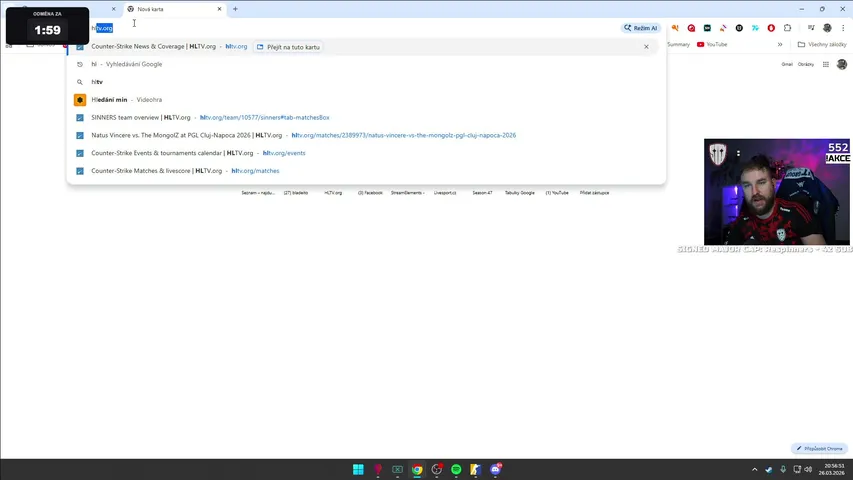Click Přejít na tuto kartu button
Image resolution: width=853 pixels, height=480 pixels.
click(288, 47)
